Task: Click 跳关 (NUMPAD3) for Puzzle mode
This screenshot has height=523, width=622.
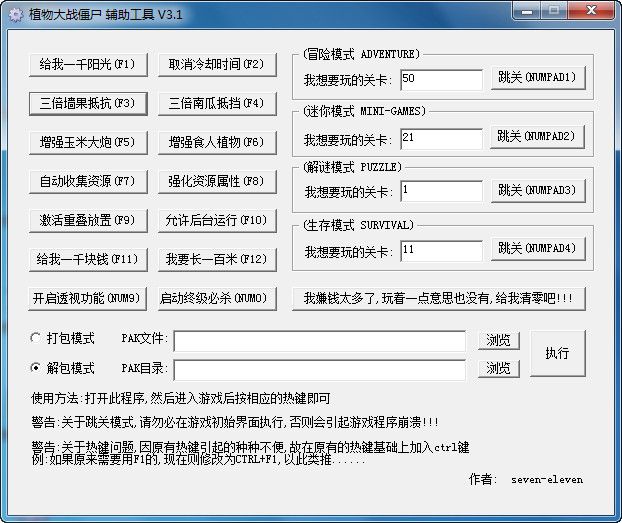Action: [x=538, y=191]
